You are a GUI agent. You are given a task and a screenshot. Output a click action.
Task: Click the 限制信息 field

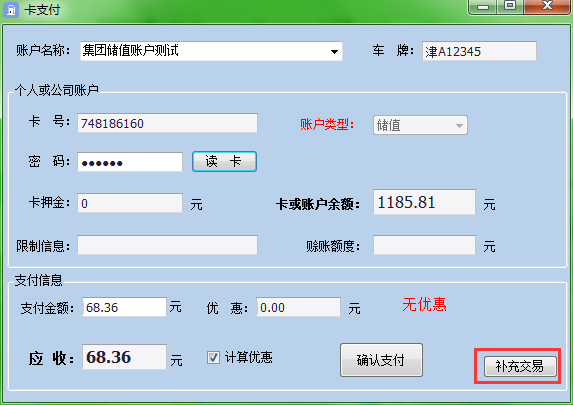[x=167, y=245]
